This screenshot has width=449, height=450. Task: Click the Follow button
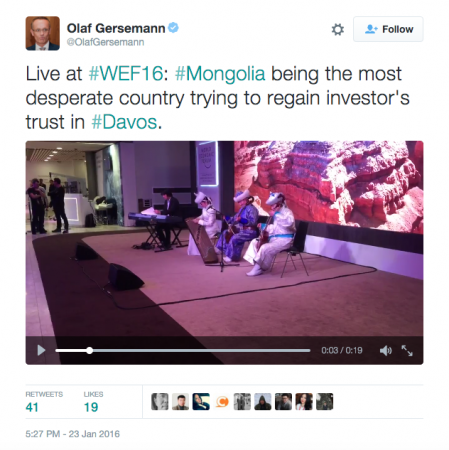tap(388, 29)
